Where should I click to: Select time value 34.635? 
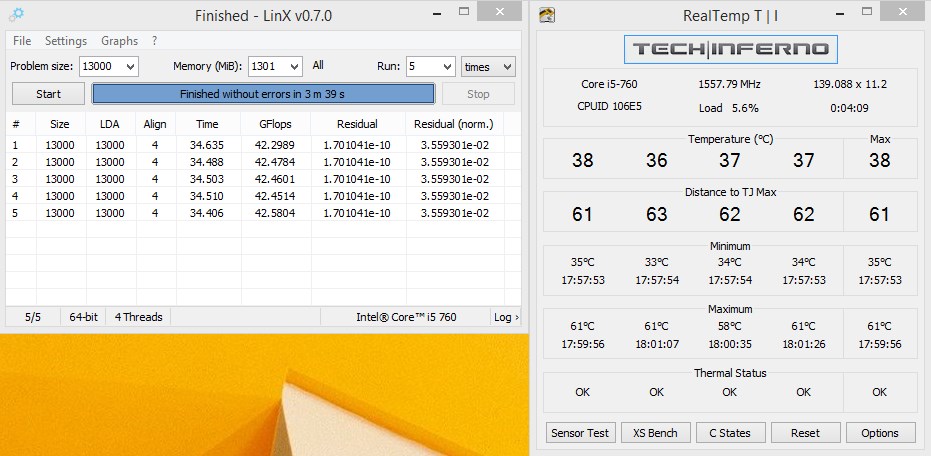(x=207, y=145)
